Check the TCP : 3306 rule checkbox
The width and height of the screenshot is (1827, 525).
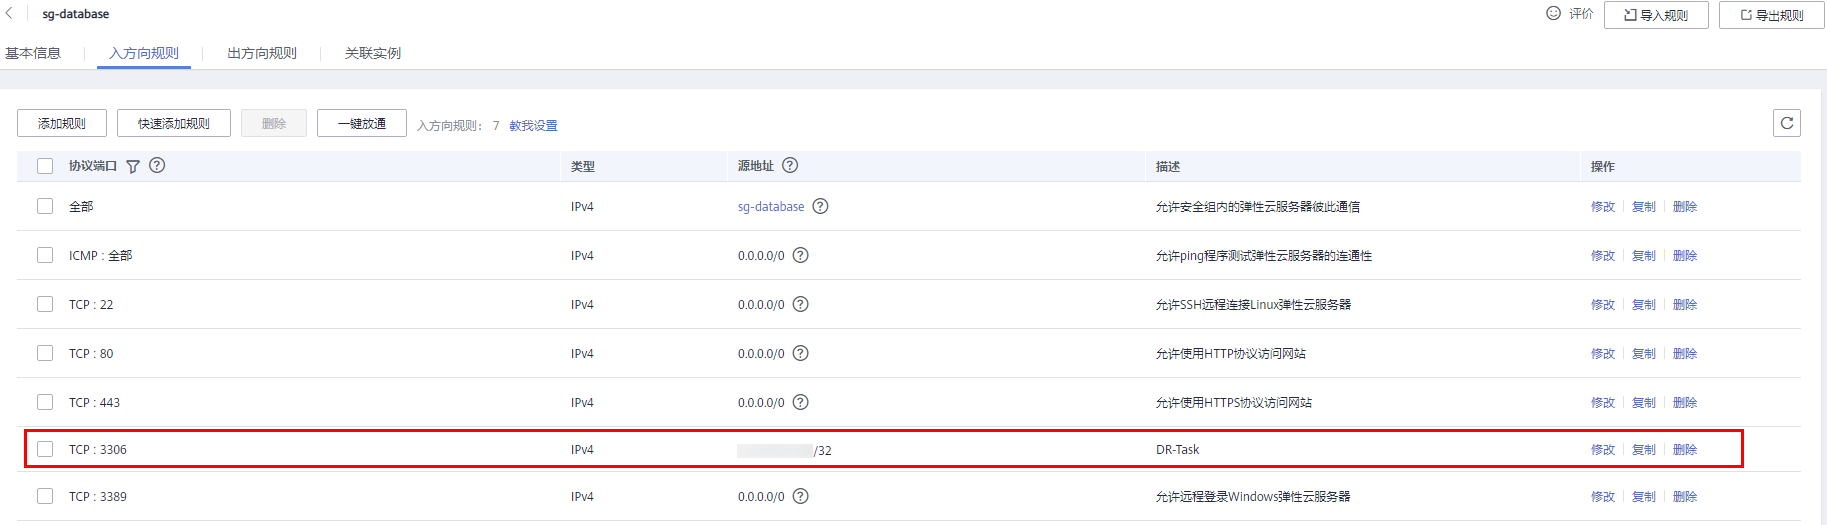point(45,449)
